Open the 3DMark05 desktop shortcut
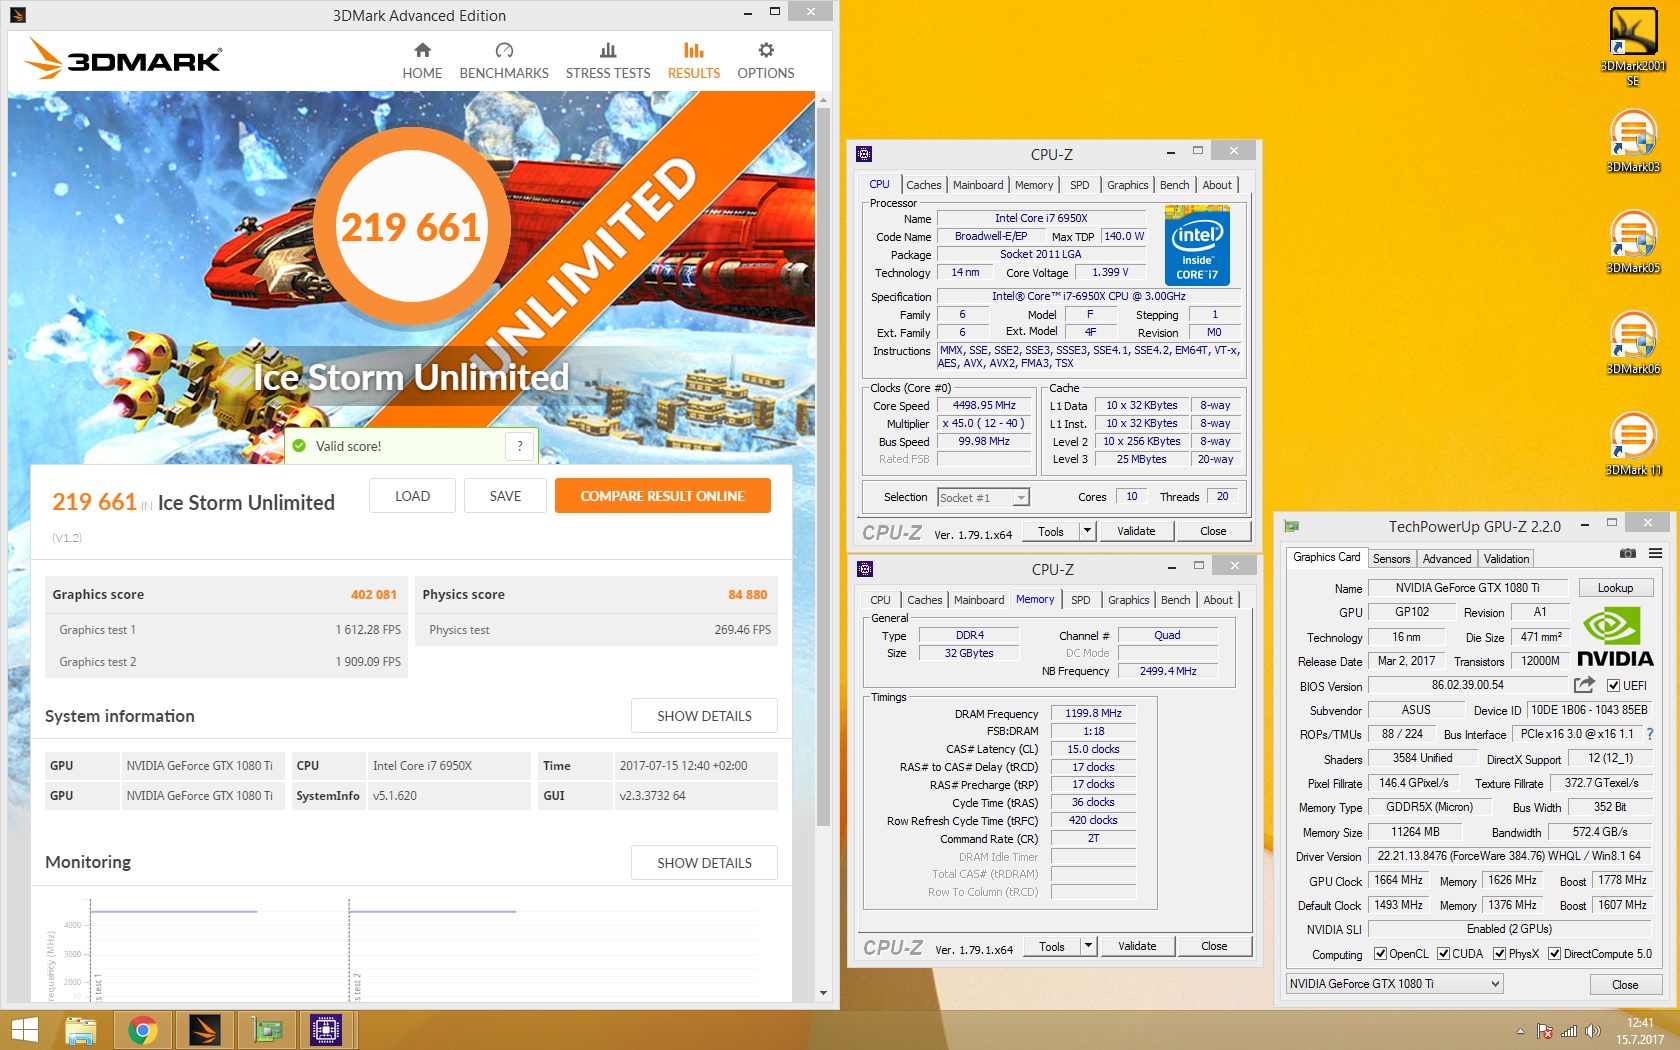 pyautogui.click(x=1633, y=242)
